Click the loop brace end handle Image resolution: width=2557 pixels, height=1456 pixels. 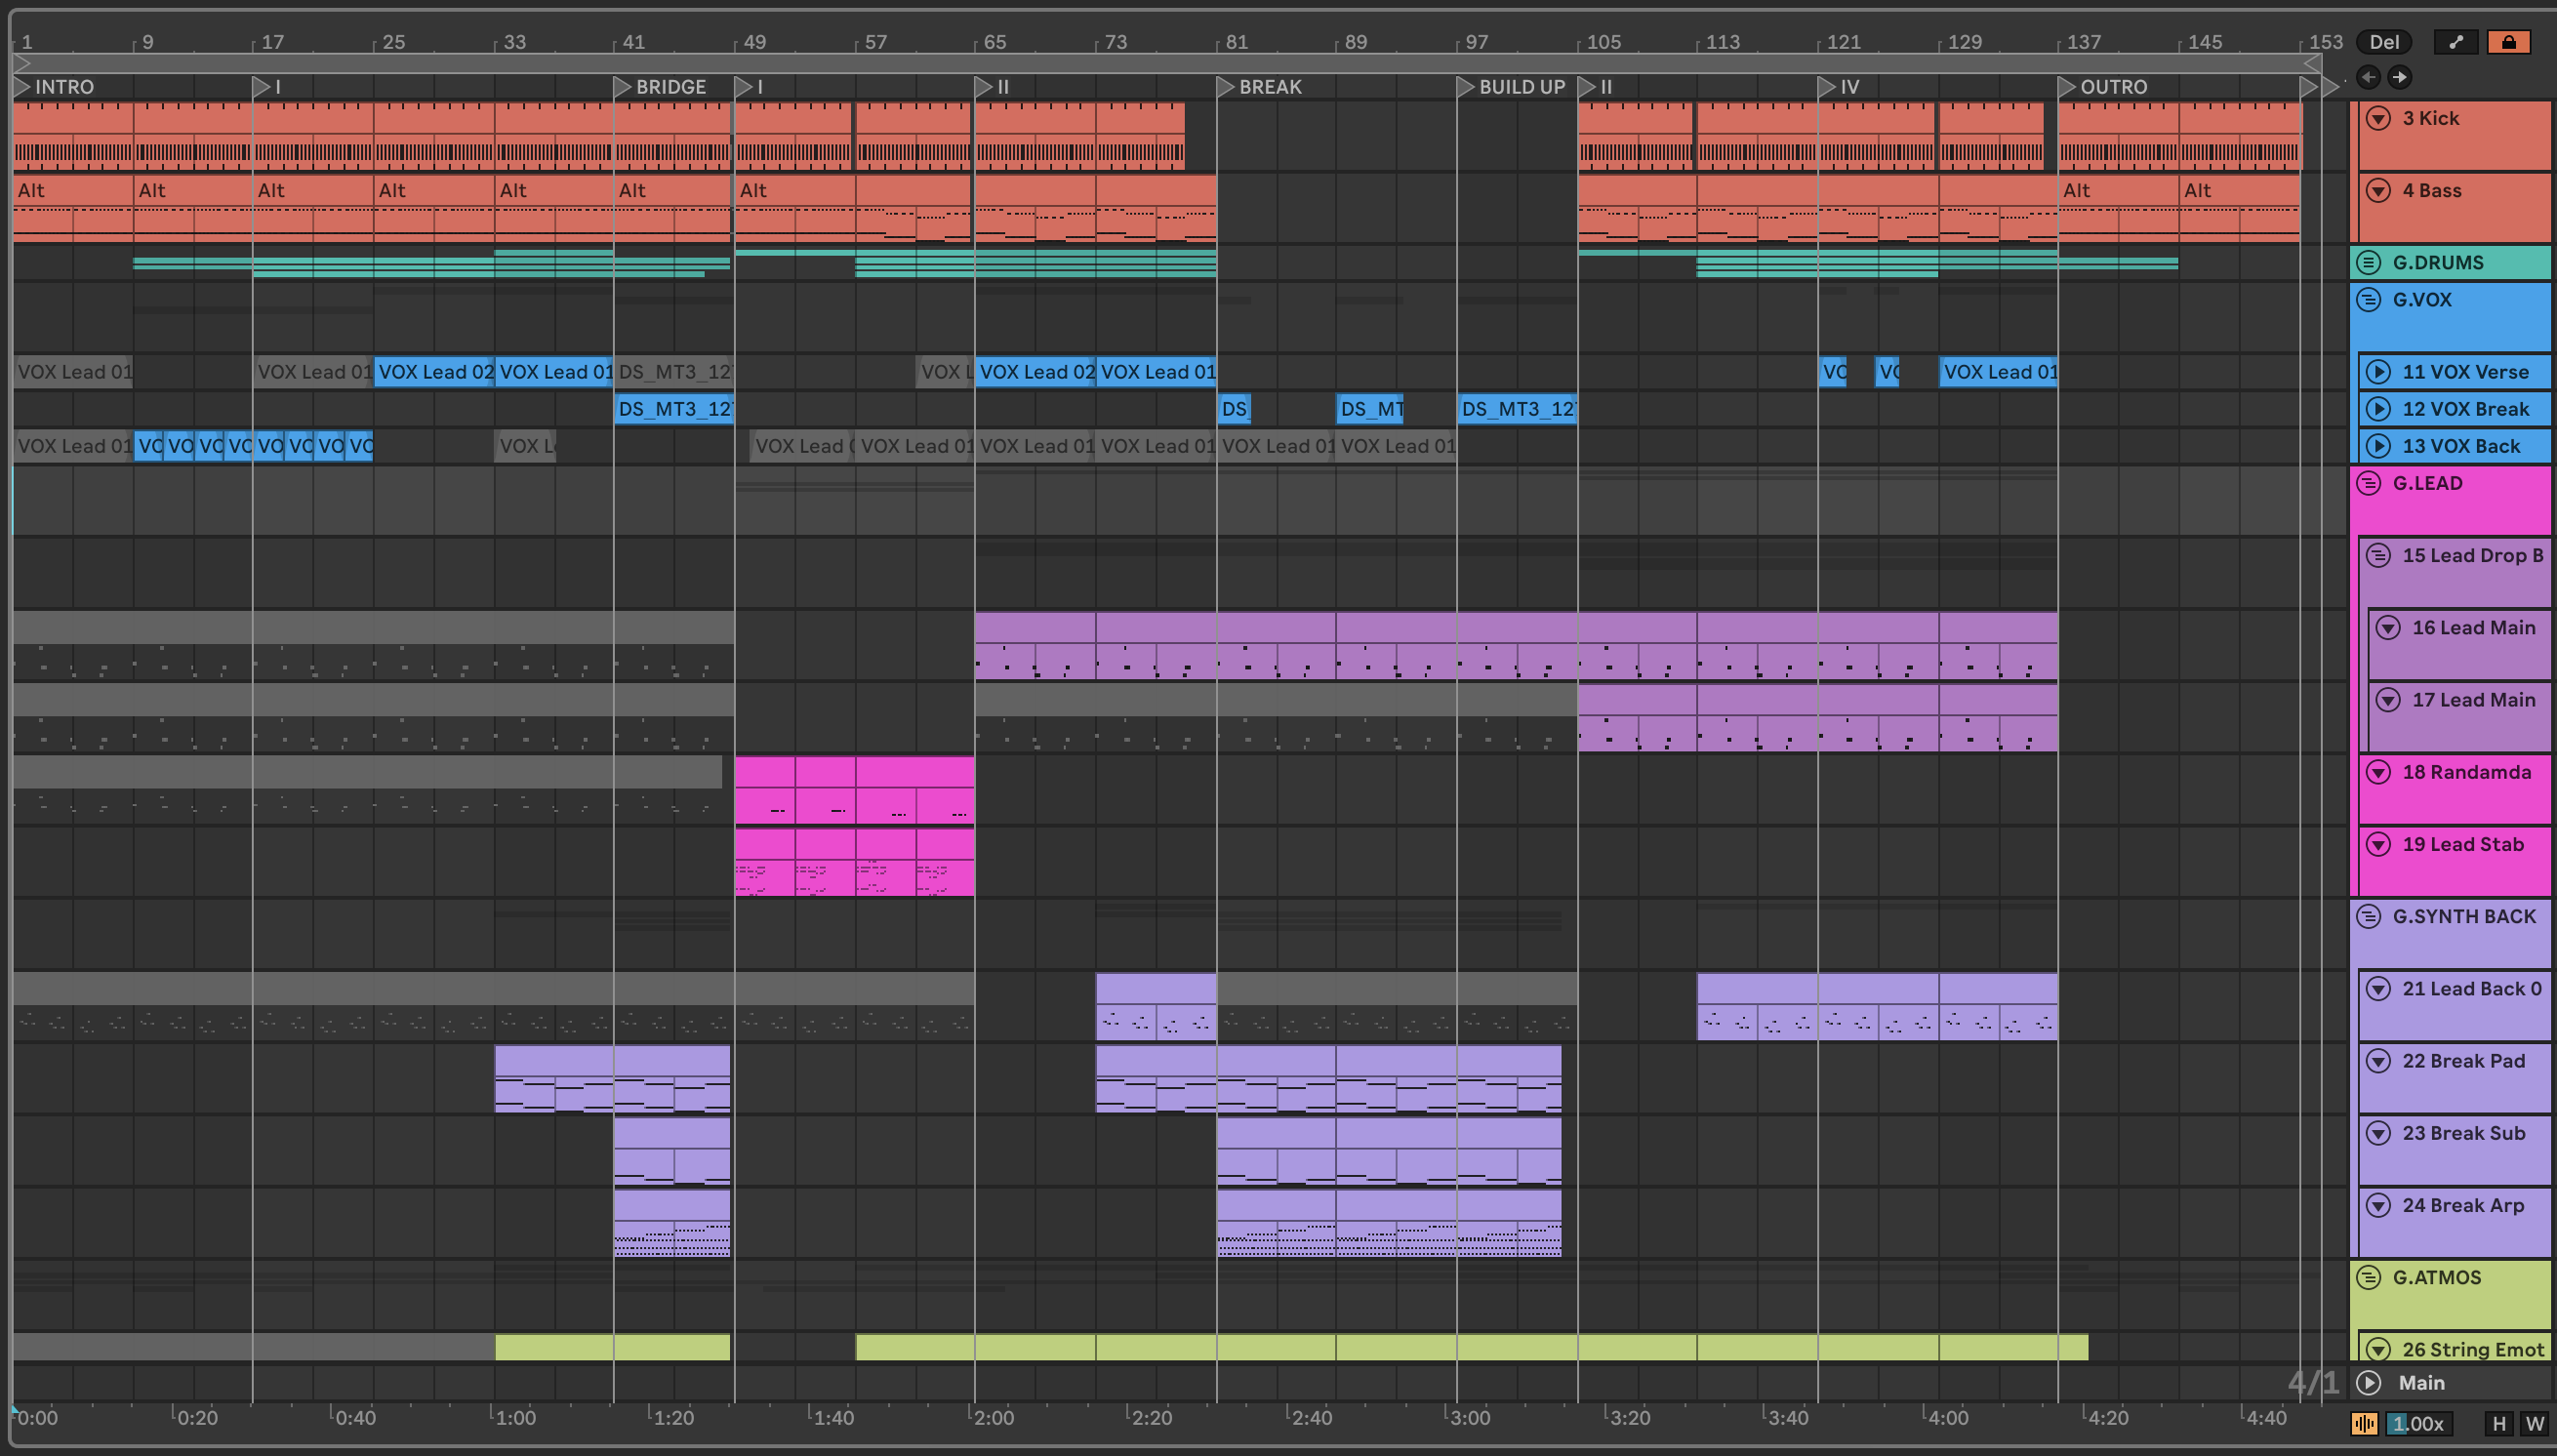pos(2311,62)
